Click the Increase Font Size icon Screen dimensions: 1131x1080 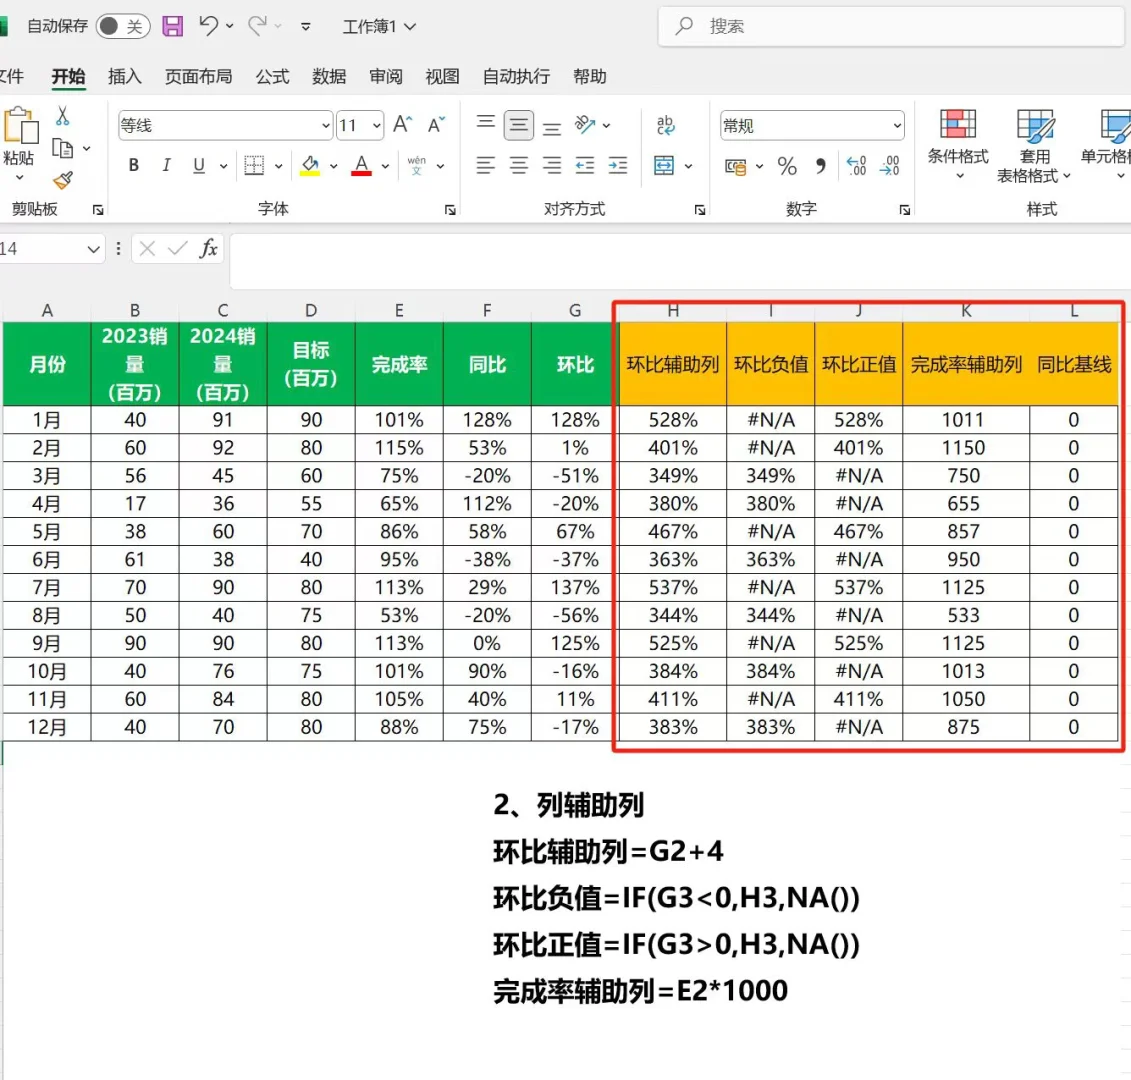point(402,125)
